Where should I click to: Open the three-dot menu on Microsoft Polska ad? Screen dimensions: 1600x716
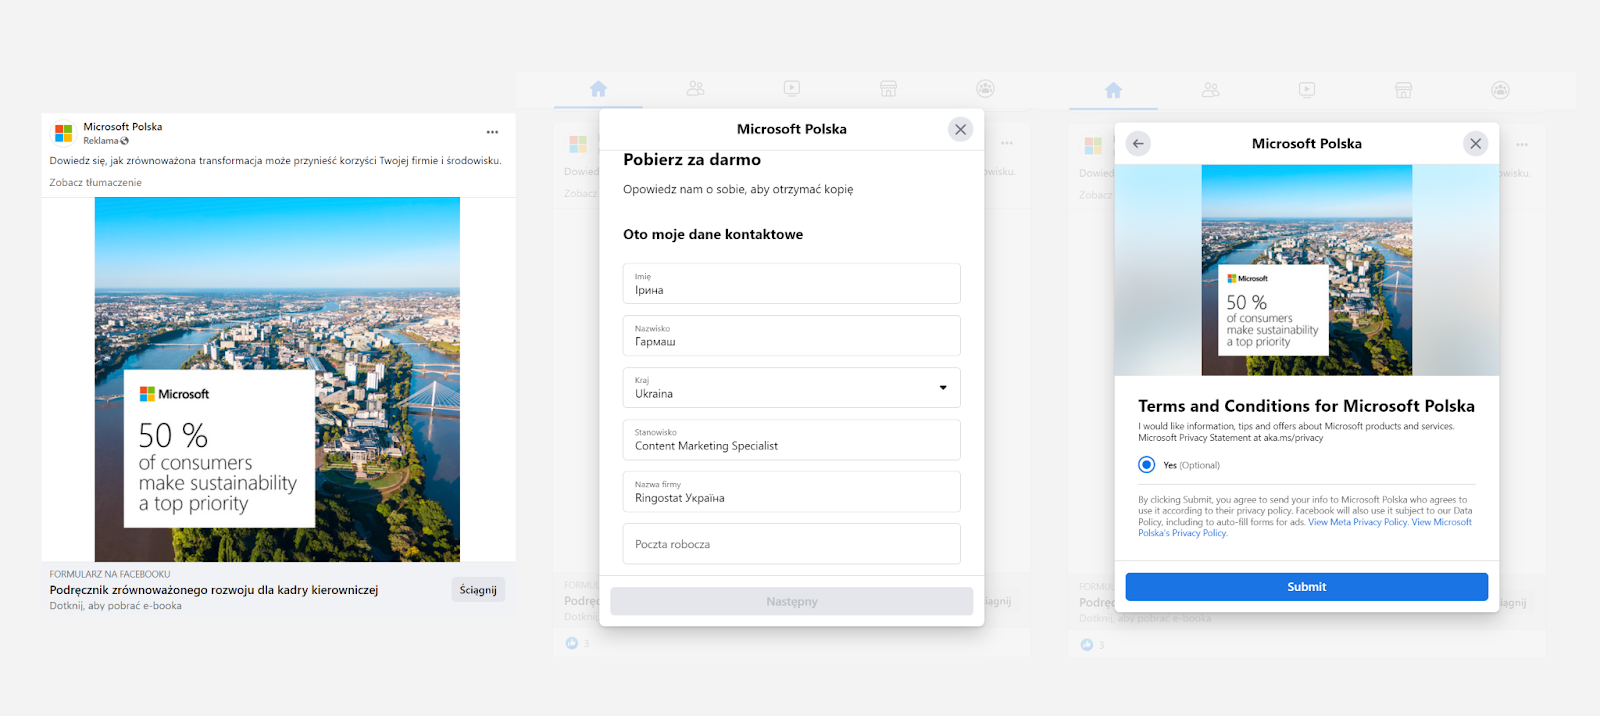[x=492, y=132]
